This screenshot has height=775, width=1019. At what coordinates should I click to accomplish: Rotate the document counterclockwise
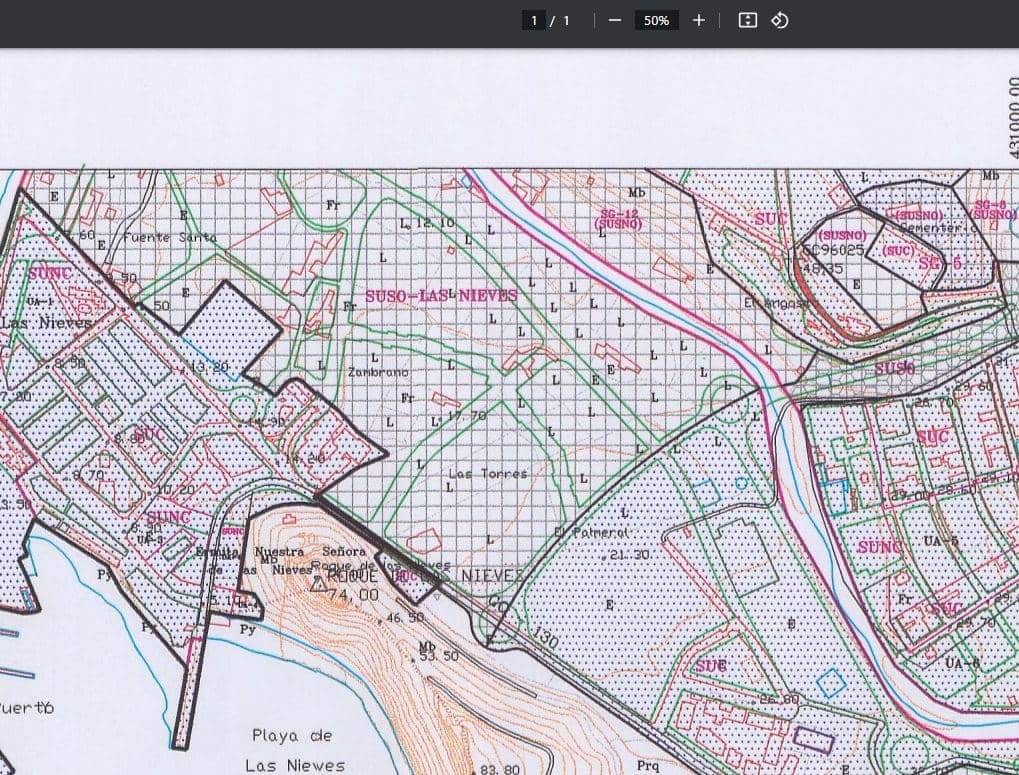click(780, 20)
